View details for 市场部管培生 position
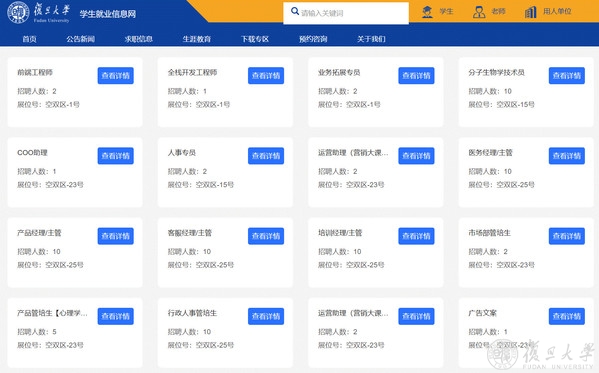The image size is (599, 373). coord(567,236)
